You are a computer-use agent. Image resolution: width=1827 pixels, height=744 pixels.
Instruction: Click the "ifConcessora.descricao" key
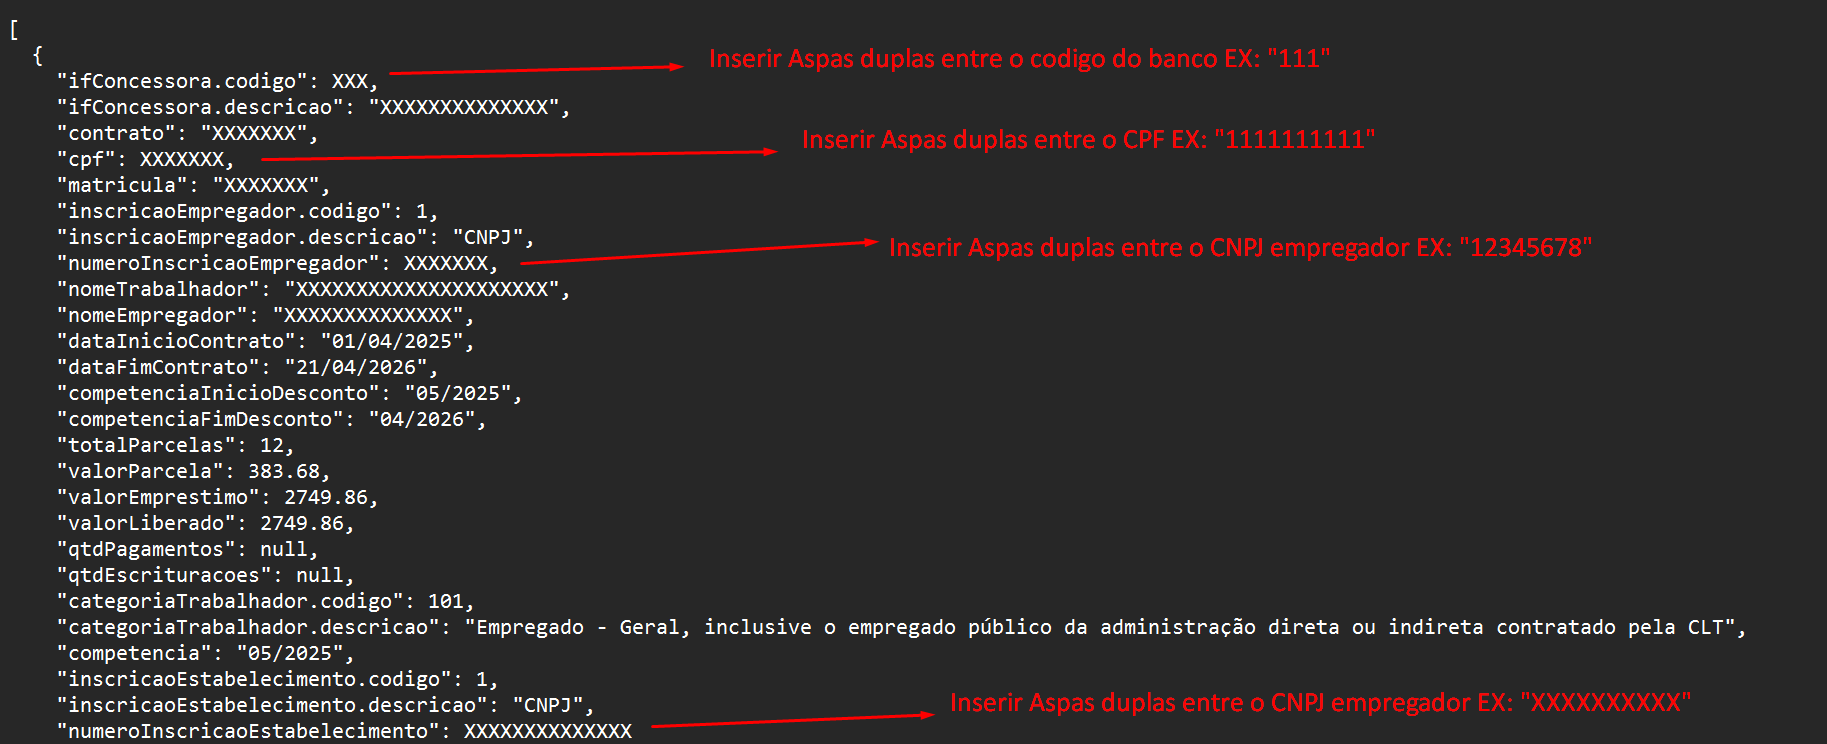point(200,107)
